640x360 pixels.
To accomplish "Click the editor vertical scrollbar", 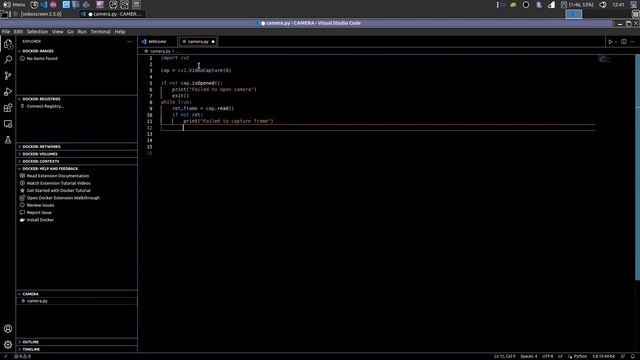I will tap(638, 167).
